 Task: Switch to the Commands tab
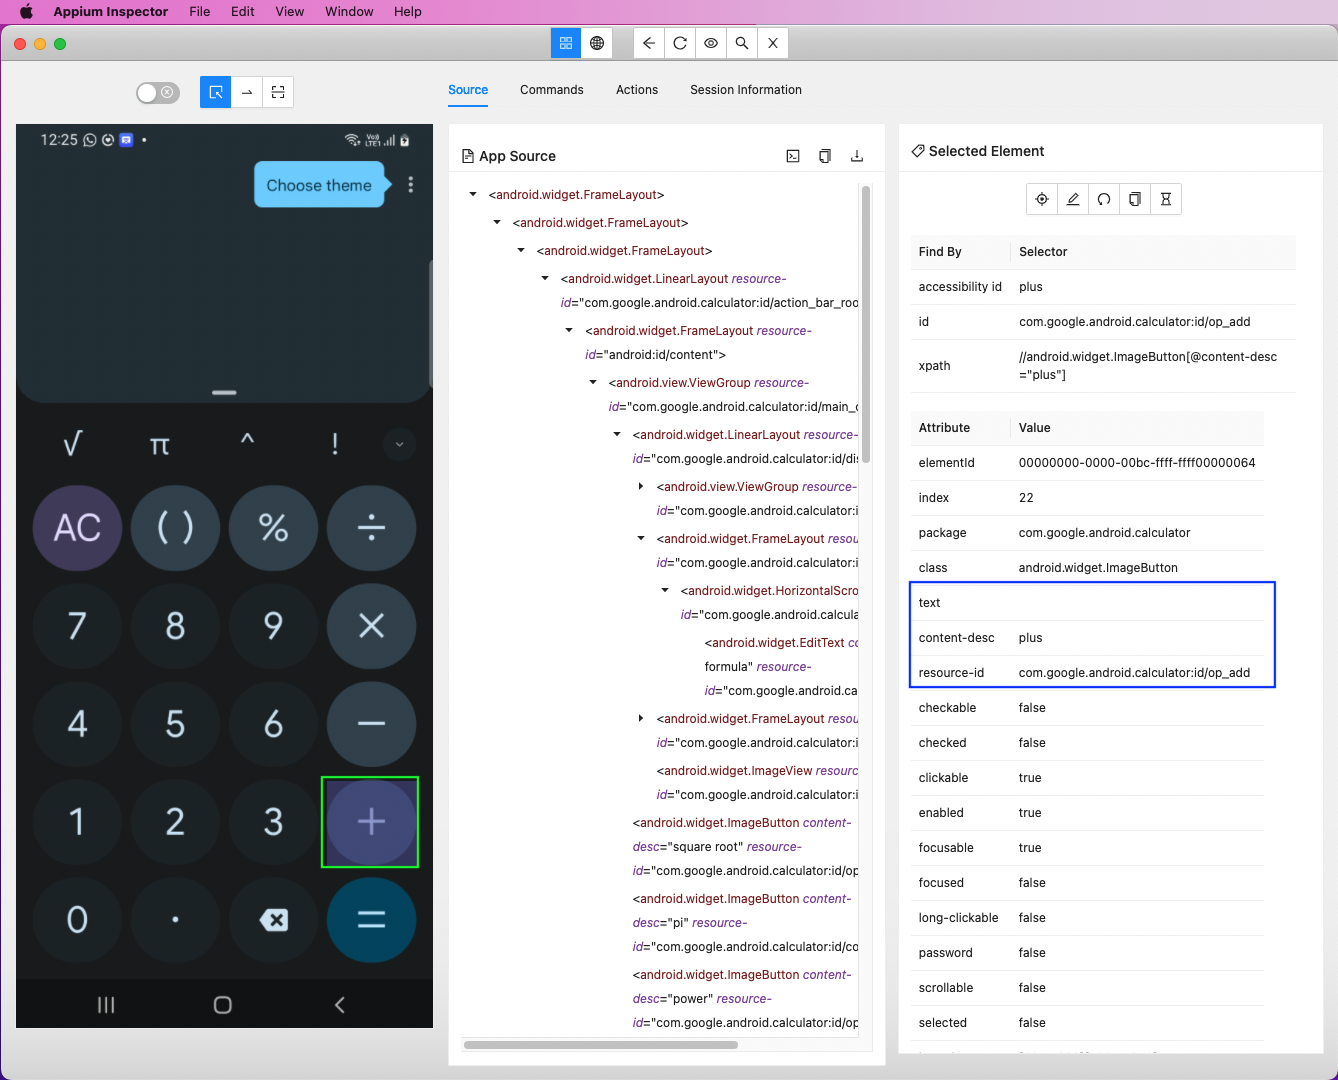click(x=551, y=90)
